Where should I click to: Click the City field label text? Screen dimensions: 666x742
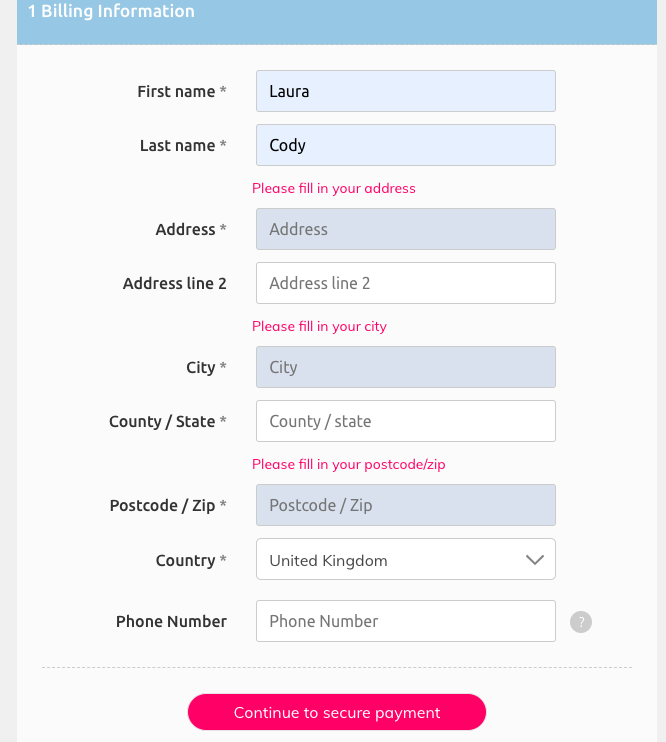[200, 368]
